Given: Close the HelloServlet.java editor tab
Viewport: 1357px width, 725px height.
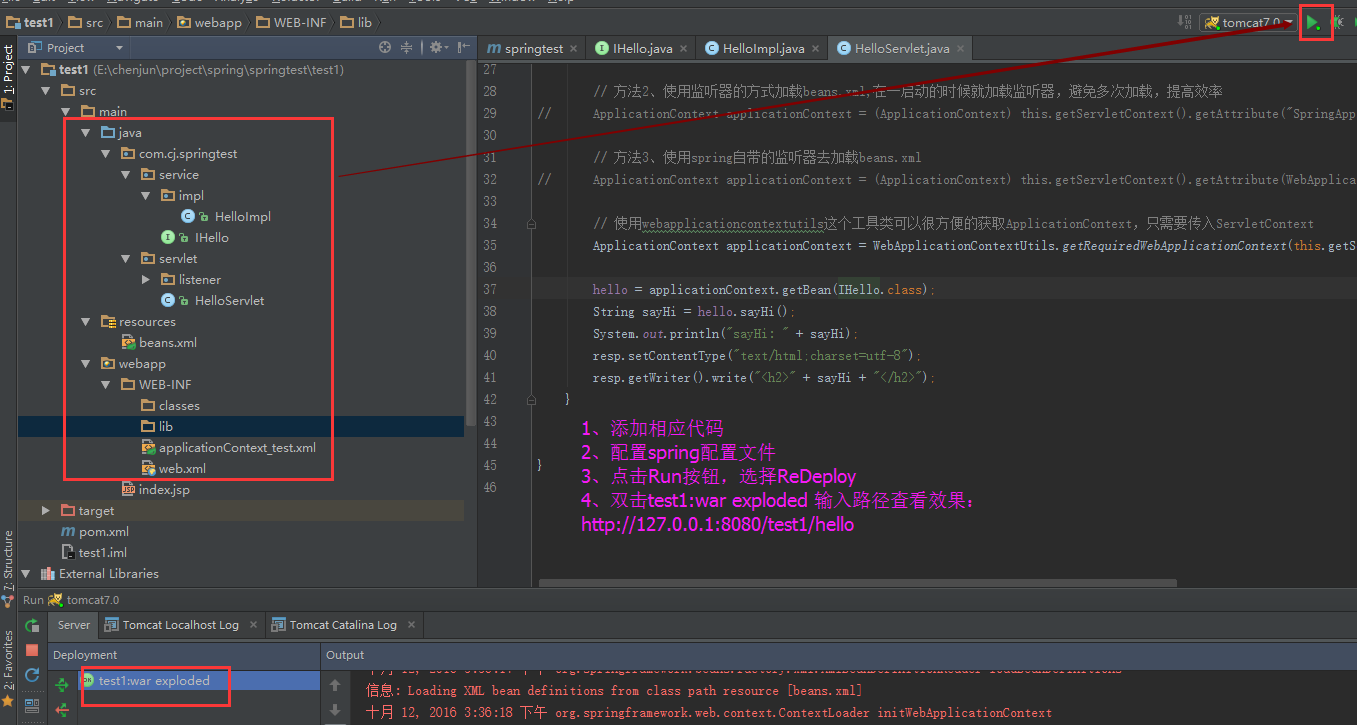Looking at the screenshot, I should [962, 48].
